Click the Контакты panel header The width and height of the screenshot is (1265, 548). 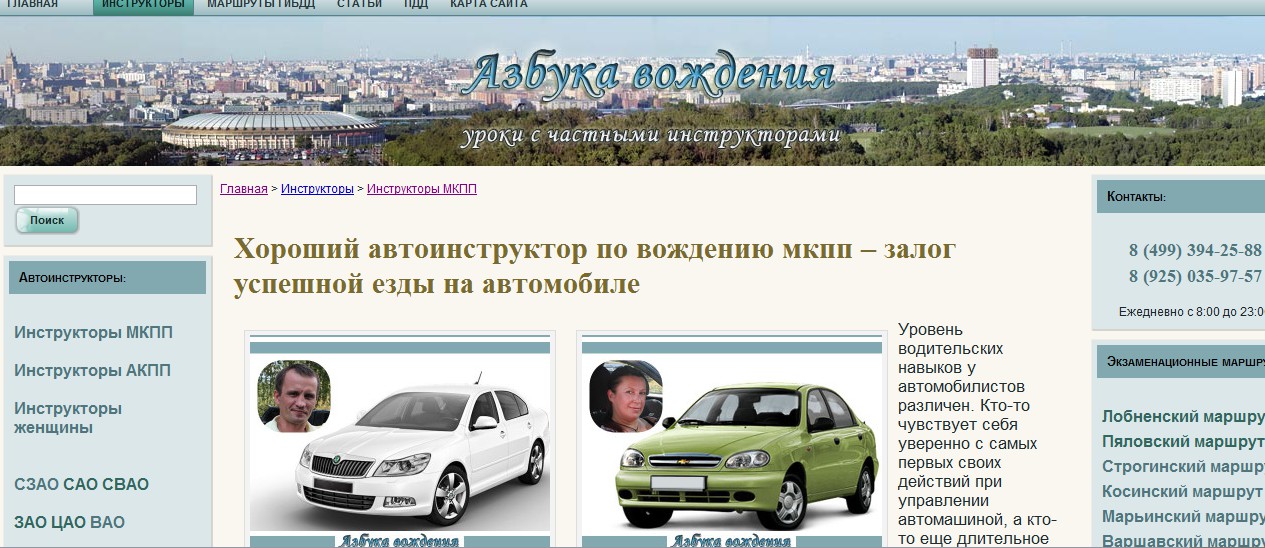pos(1181,197)
